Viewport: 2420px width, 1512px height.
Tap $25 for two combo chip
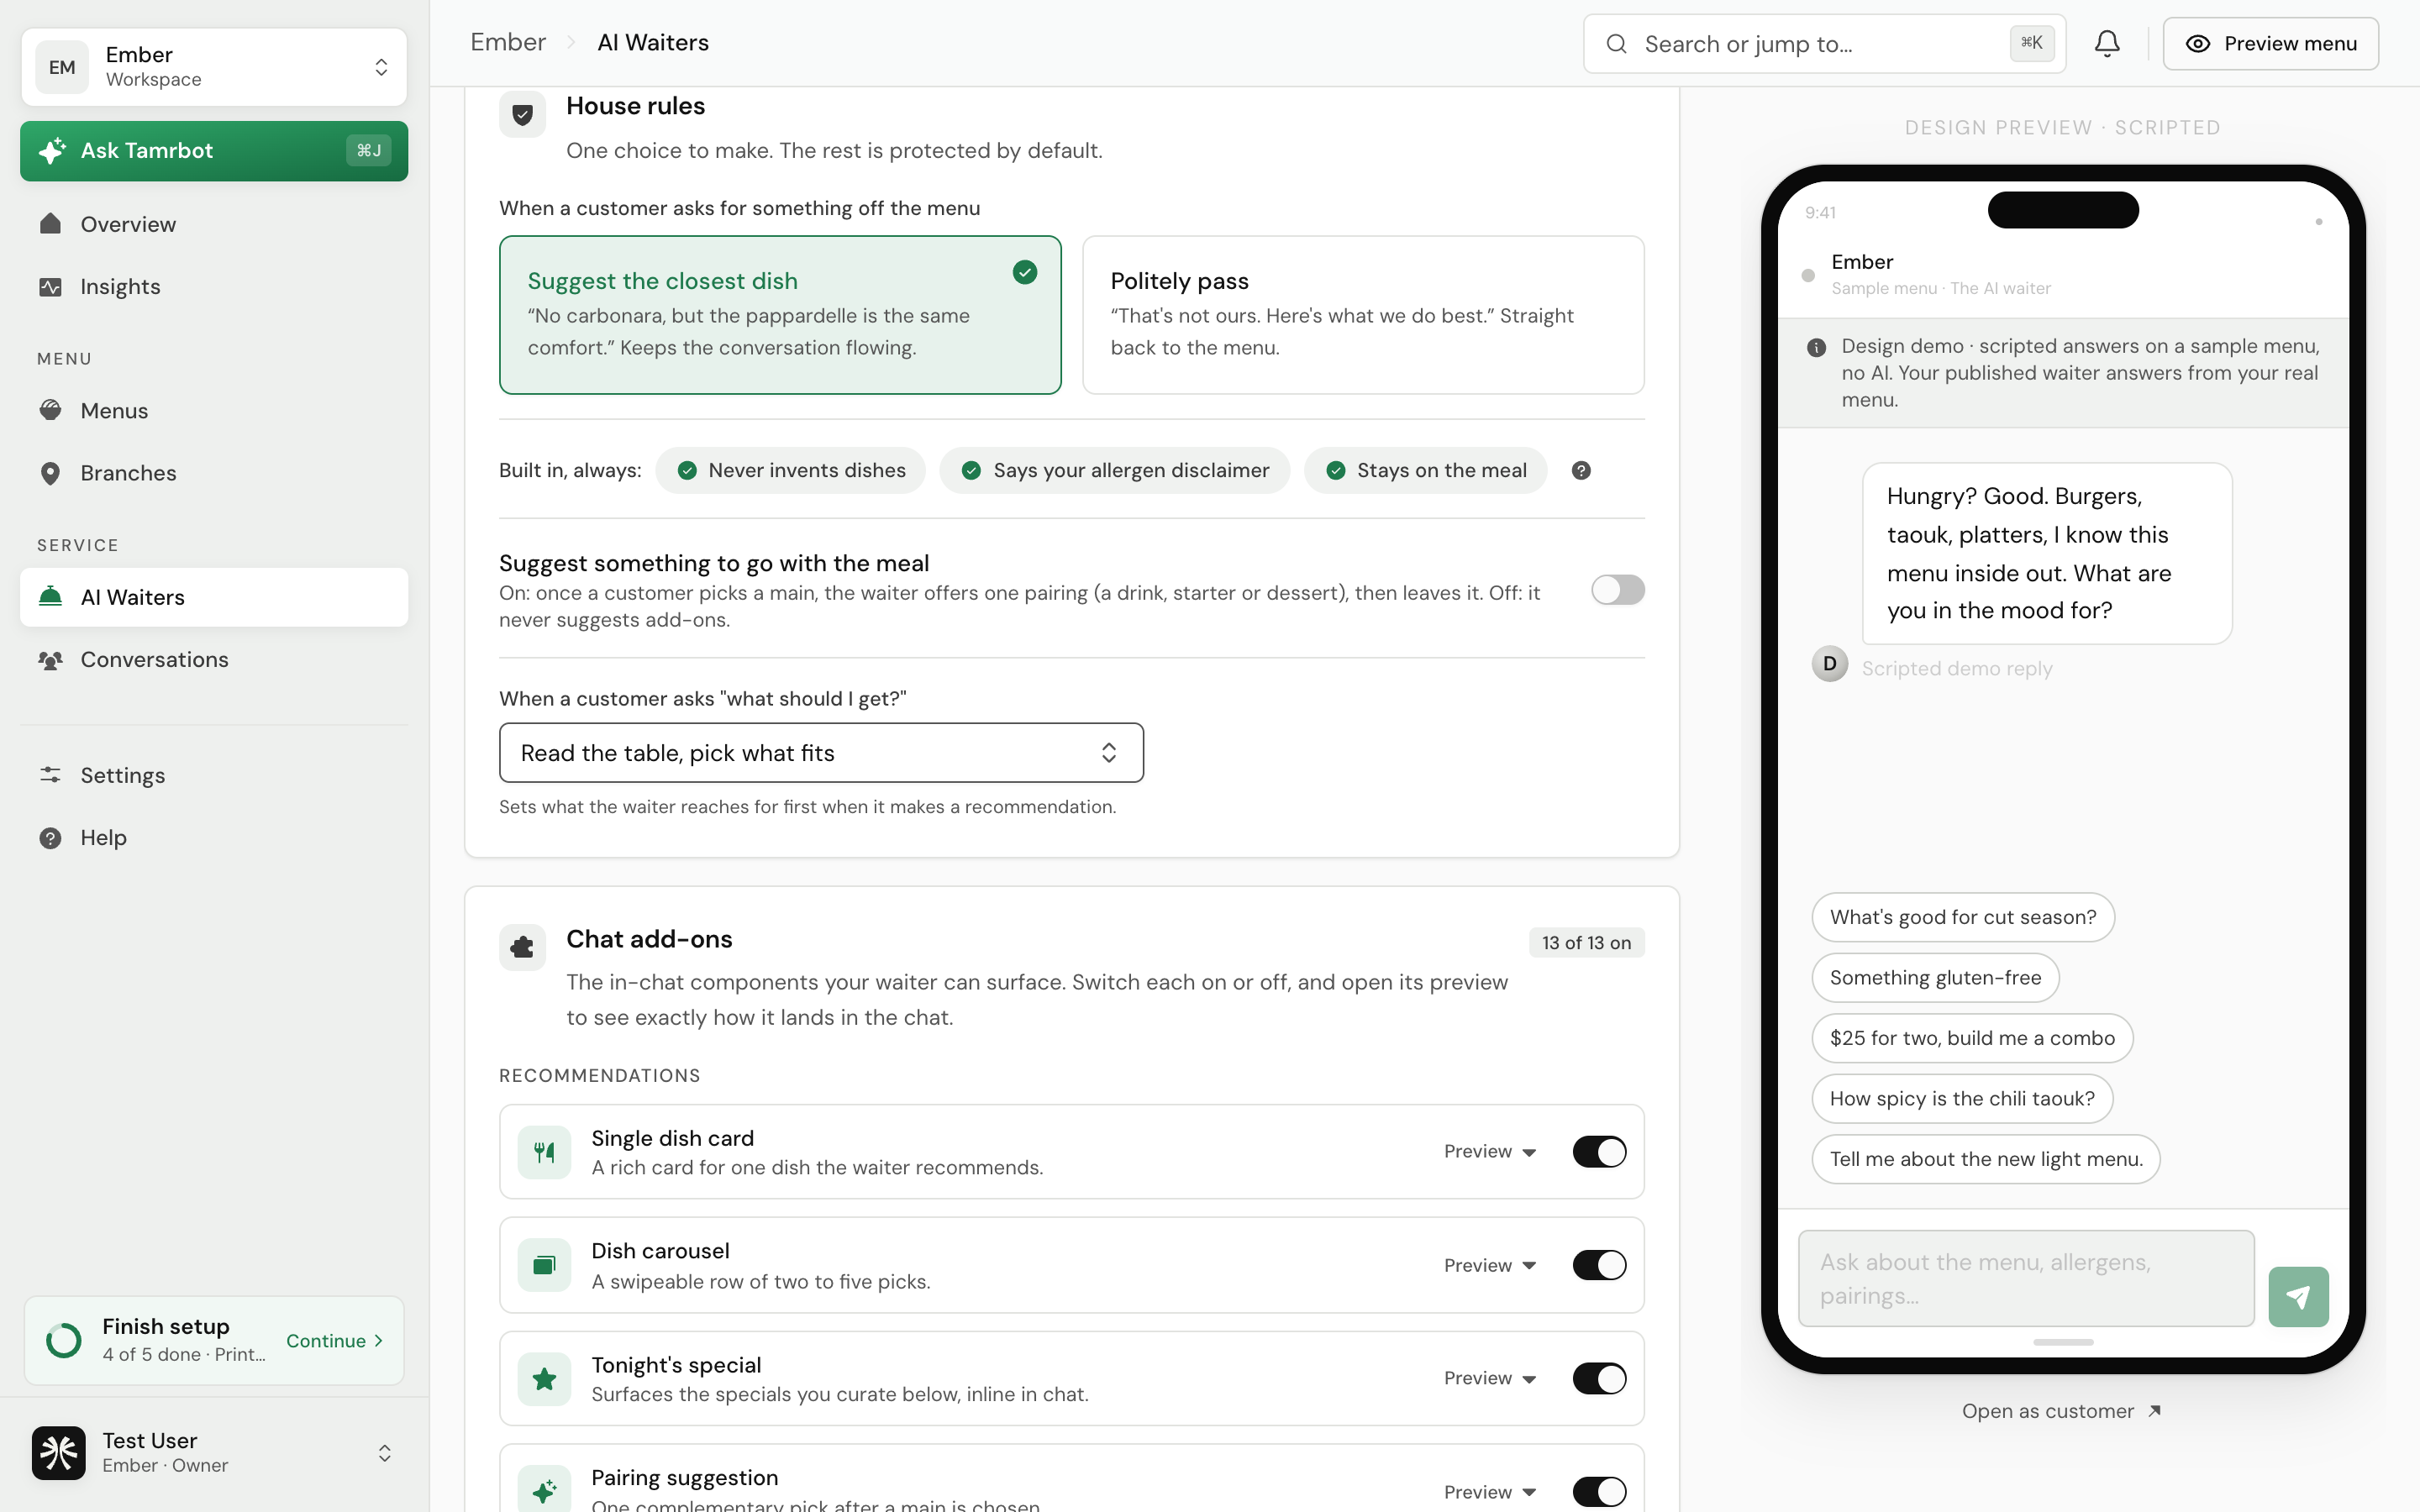point(1972,1038)
